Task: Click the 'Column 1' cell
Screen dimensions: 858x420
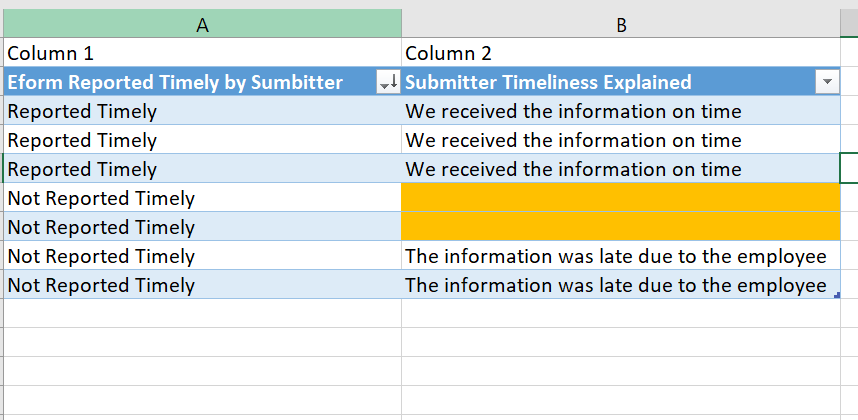Action: (202, 53)
